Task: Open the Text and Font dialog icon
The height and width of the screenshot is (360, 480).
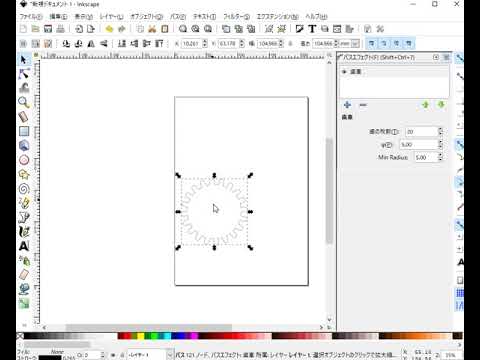Action: pos(312,29)
